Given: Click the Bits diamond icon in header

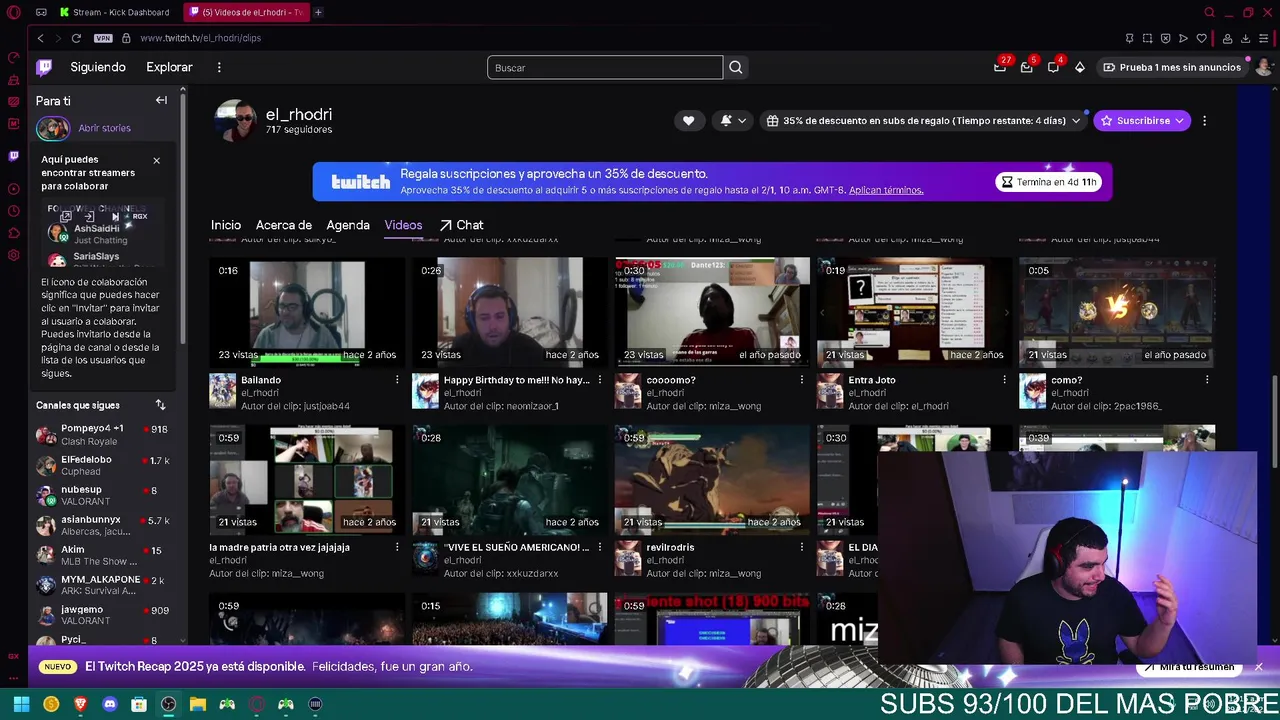Looking at the screenshot, I should 1080,67.
